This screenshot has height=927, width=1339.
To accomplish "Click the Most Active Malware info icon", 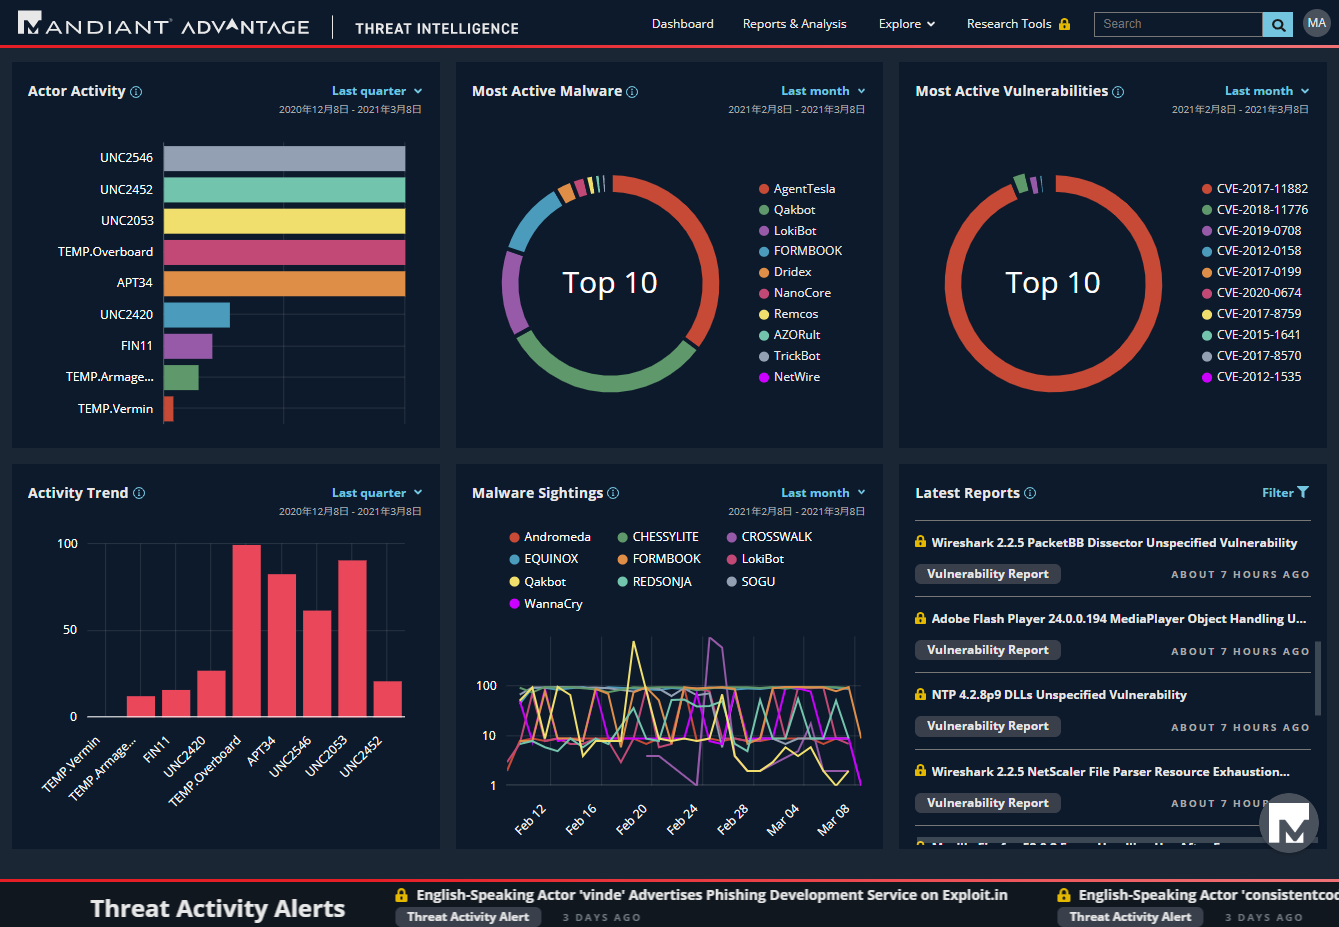I will tap(632, 92).
